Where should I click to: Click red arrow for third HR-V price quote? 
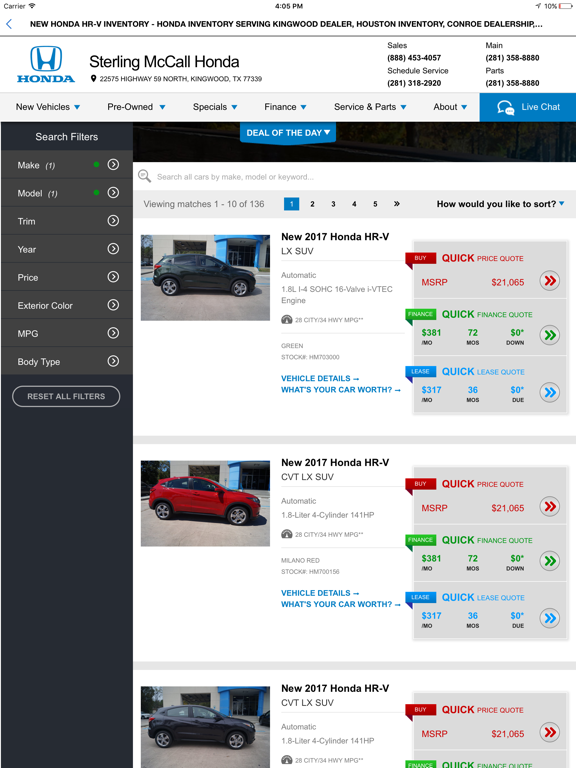pyautogui.click(x=550, y=732)
